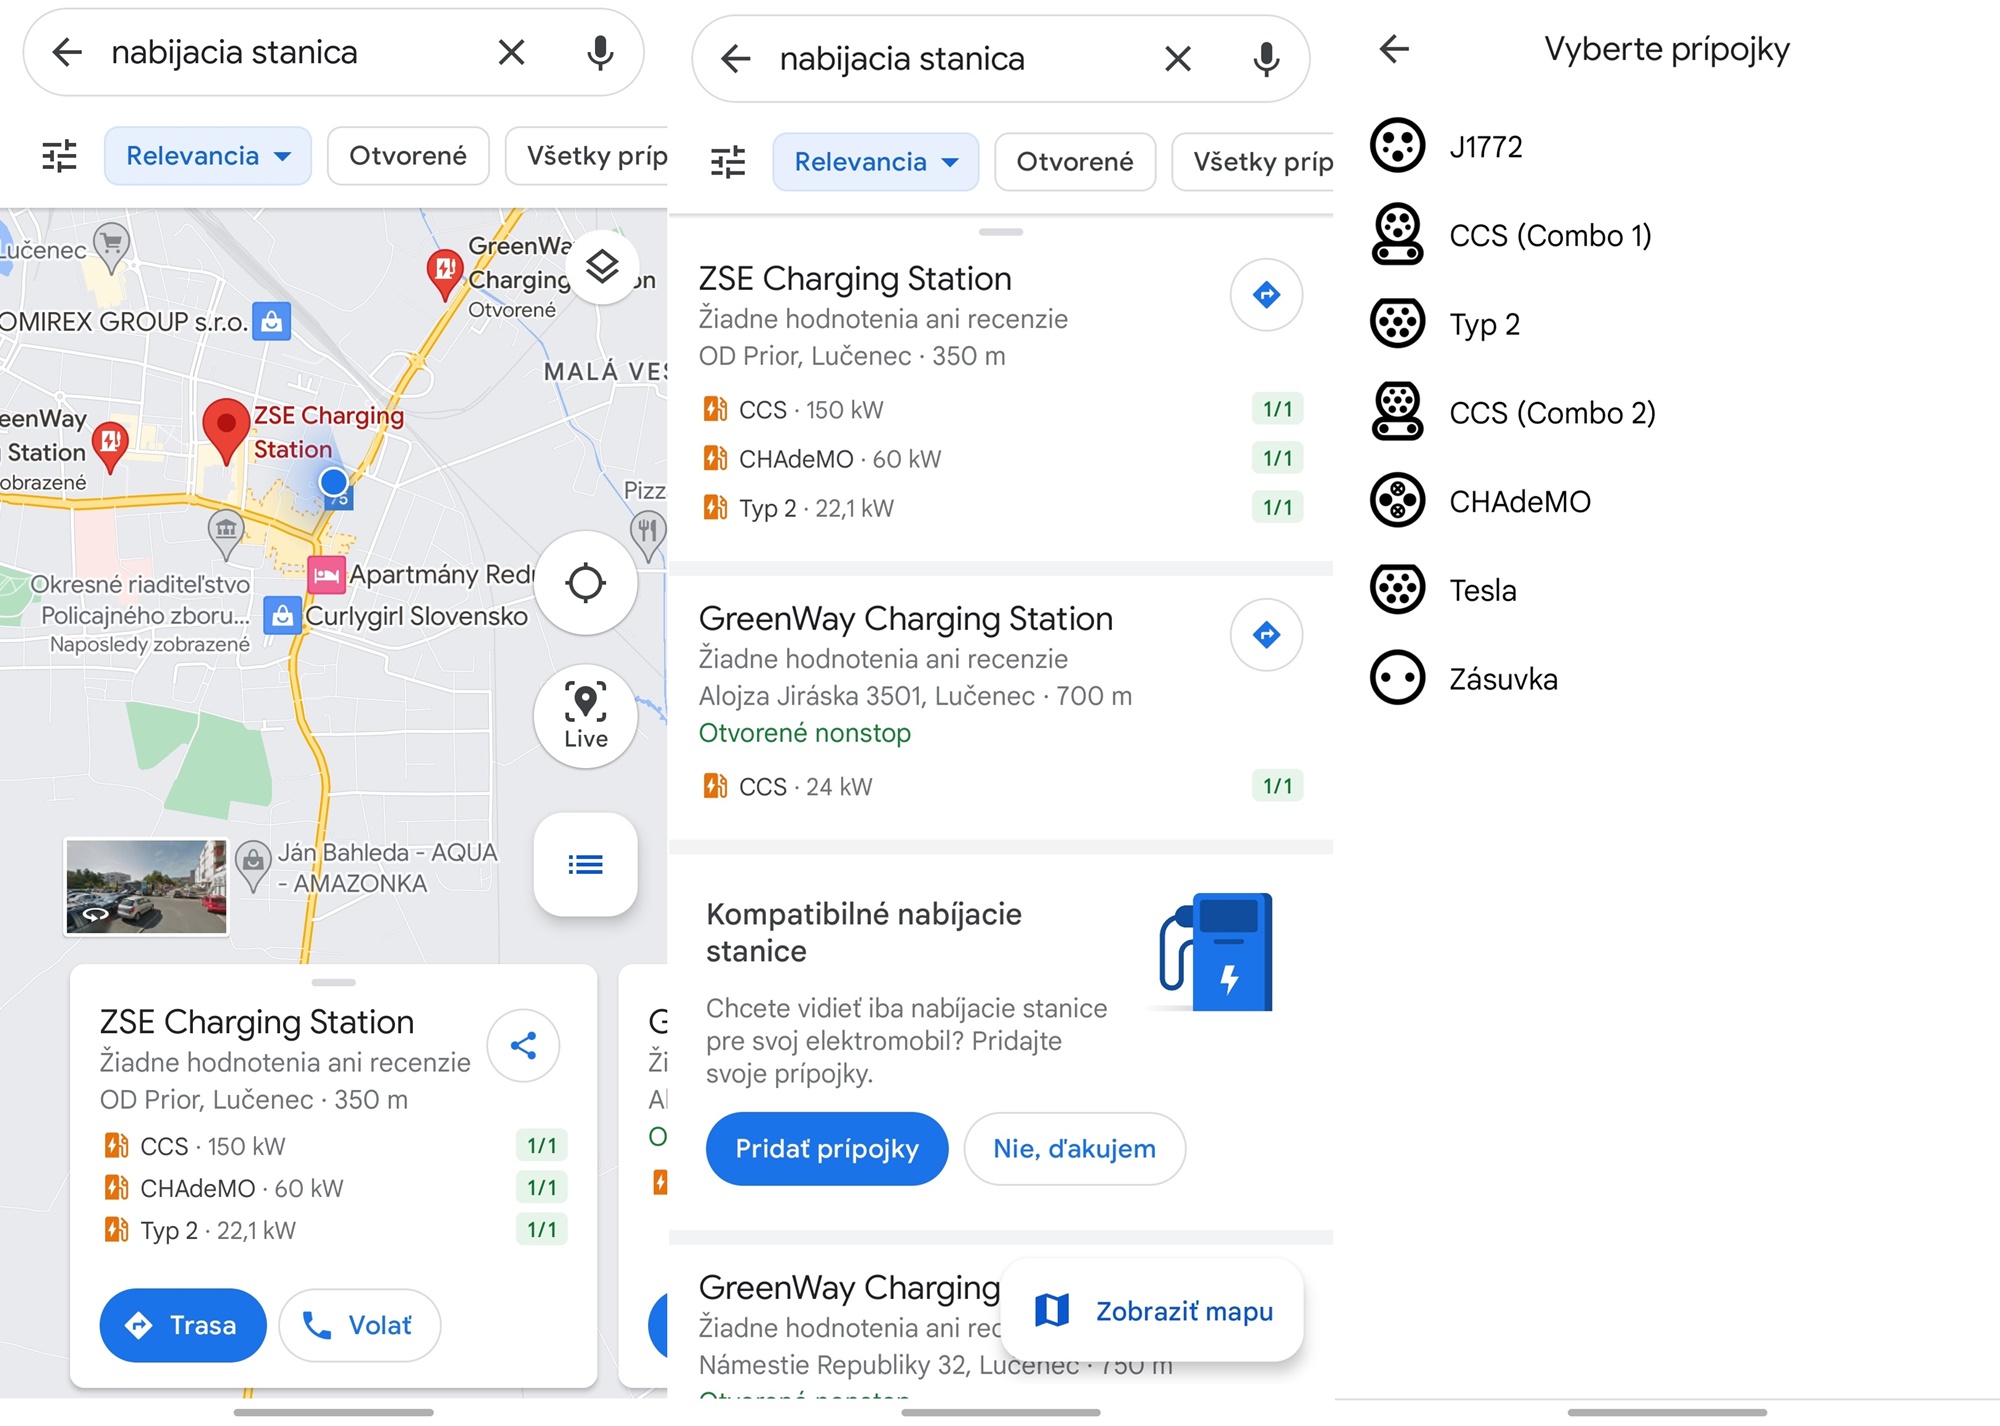The height and width of the screenshot is (1426, 2000).
Task: Tap Curlygirl Slovensko shop marker
Action: pyautogui.click(x=282, y=616)
